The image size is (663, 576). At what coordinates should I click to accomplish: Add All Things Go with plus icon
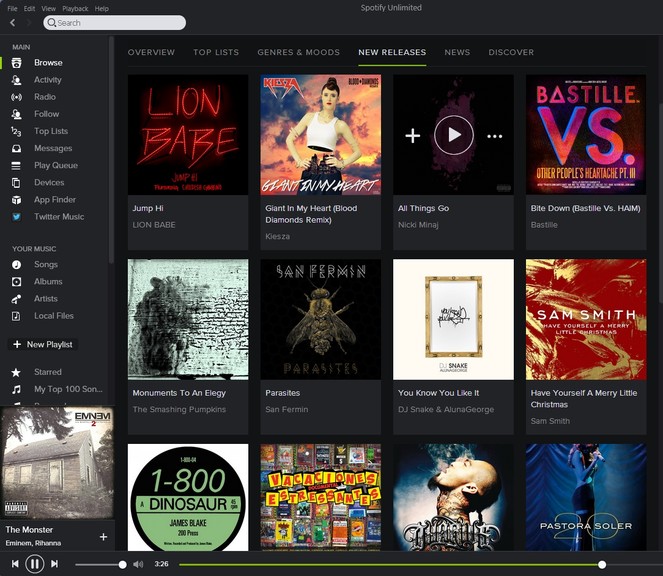click(x=412, y=136)
